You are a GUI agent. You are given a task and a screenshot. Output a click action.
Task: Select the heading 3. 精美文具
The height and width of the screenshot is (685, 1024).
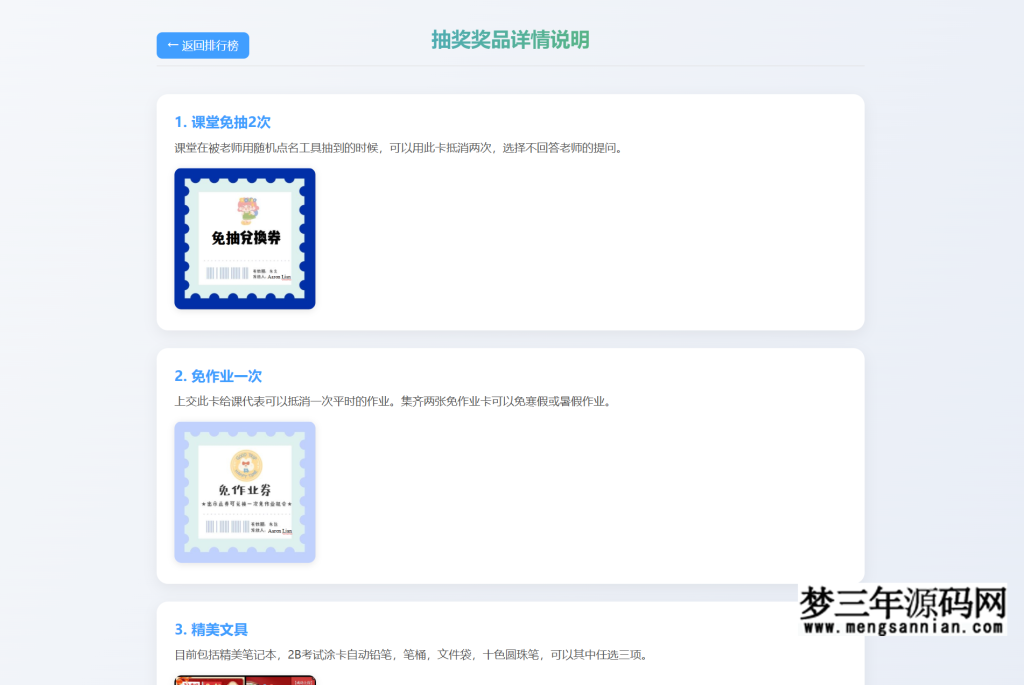click(x=211, y=629)
